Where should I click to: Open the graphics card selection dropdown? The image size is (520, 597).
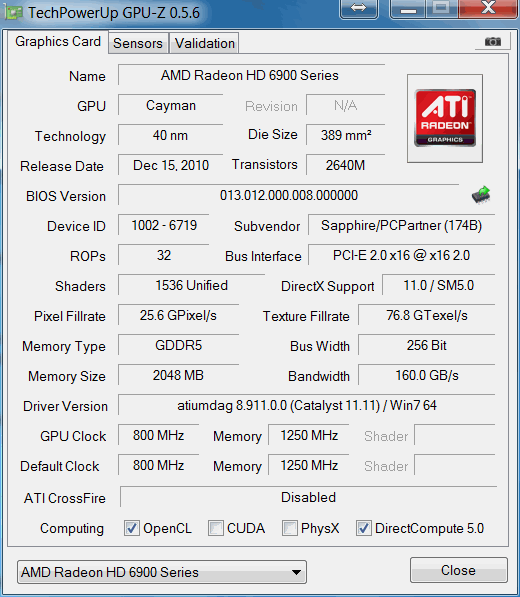click(x=162, y=572)
